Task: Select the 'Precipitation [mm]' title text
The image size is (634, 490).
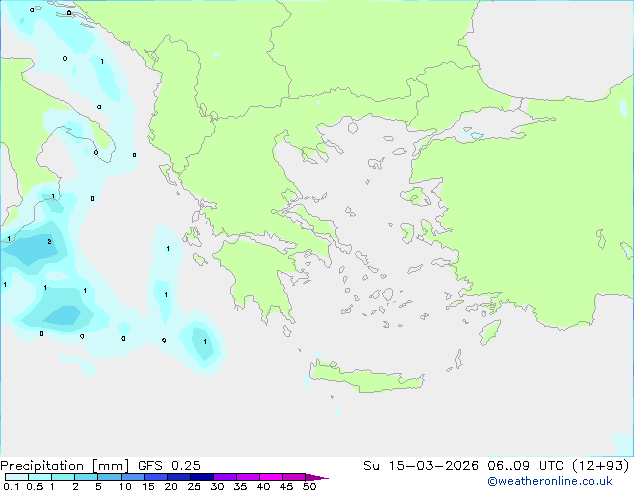Action: pyautogui.click(x=65, y=466)
